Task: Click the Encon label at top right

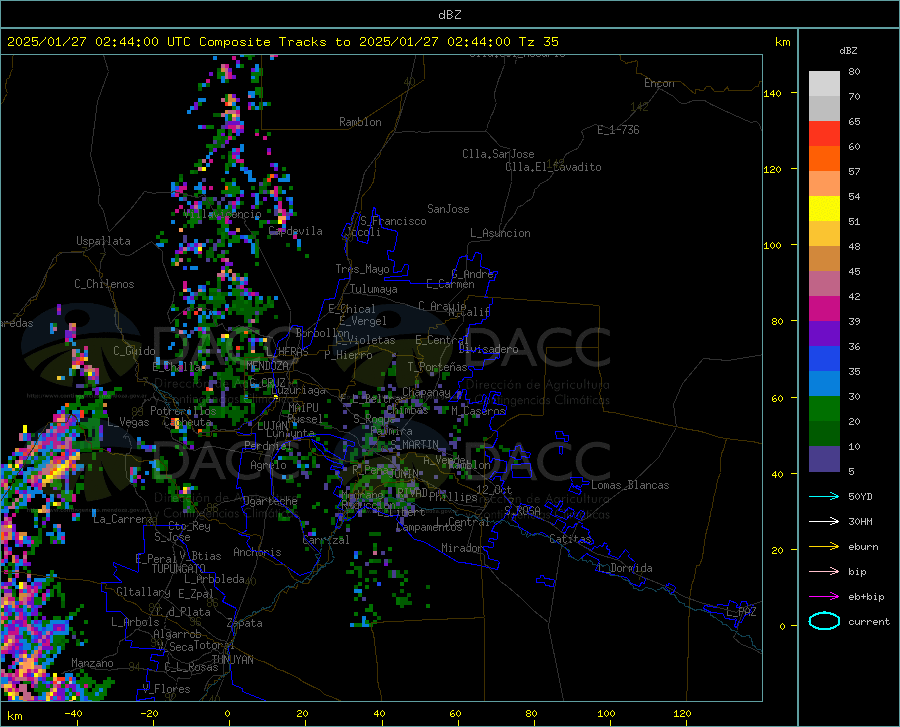Action: tap(659, 83)
